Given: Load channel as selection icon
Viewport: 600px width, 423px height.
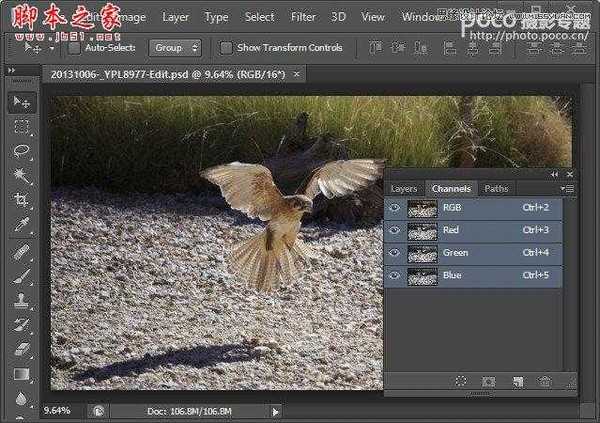Looking at the screenshot, I should pyautogui.click(x=461, y=381).
